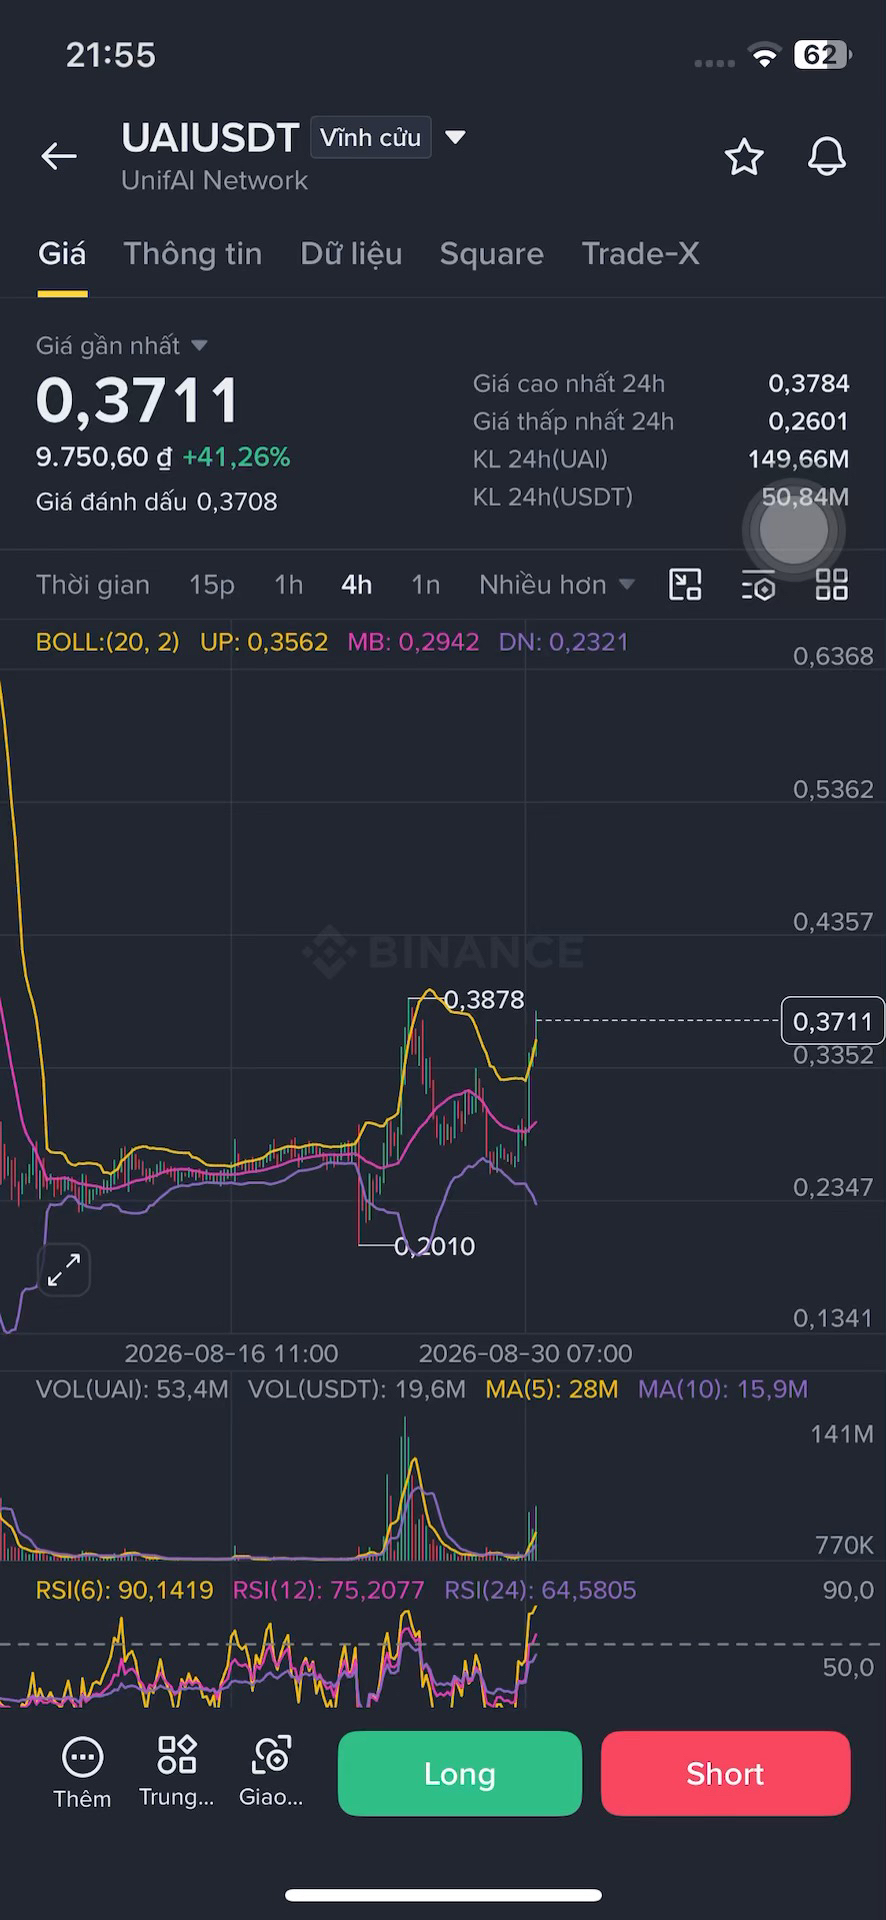Viewport: 886px width, 1920px height.
Task: Tap the 2026-08-30 07:00 date label
Action: pos(525,1353)
